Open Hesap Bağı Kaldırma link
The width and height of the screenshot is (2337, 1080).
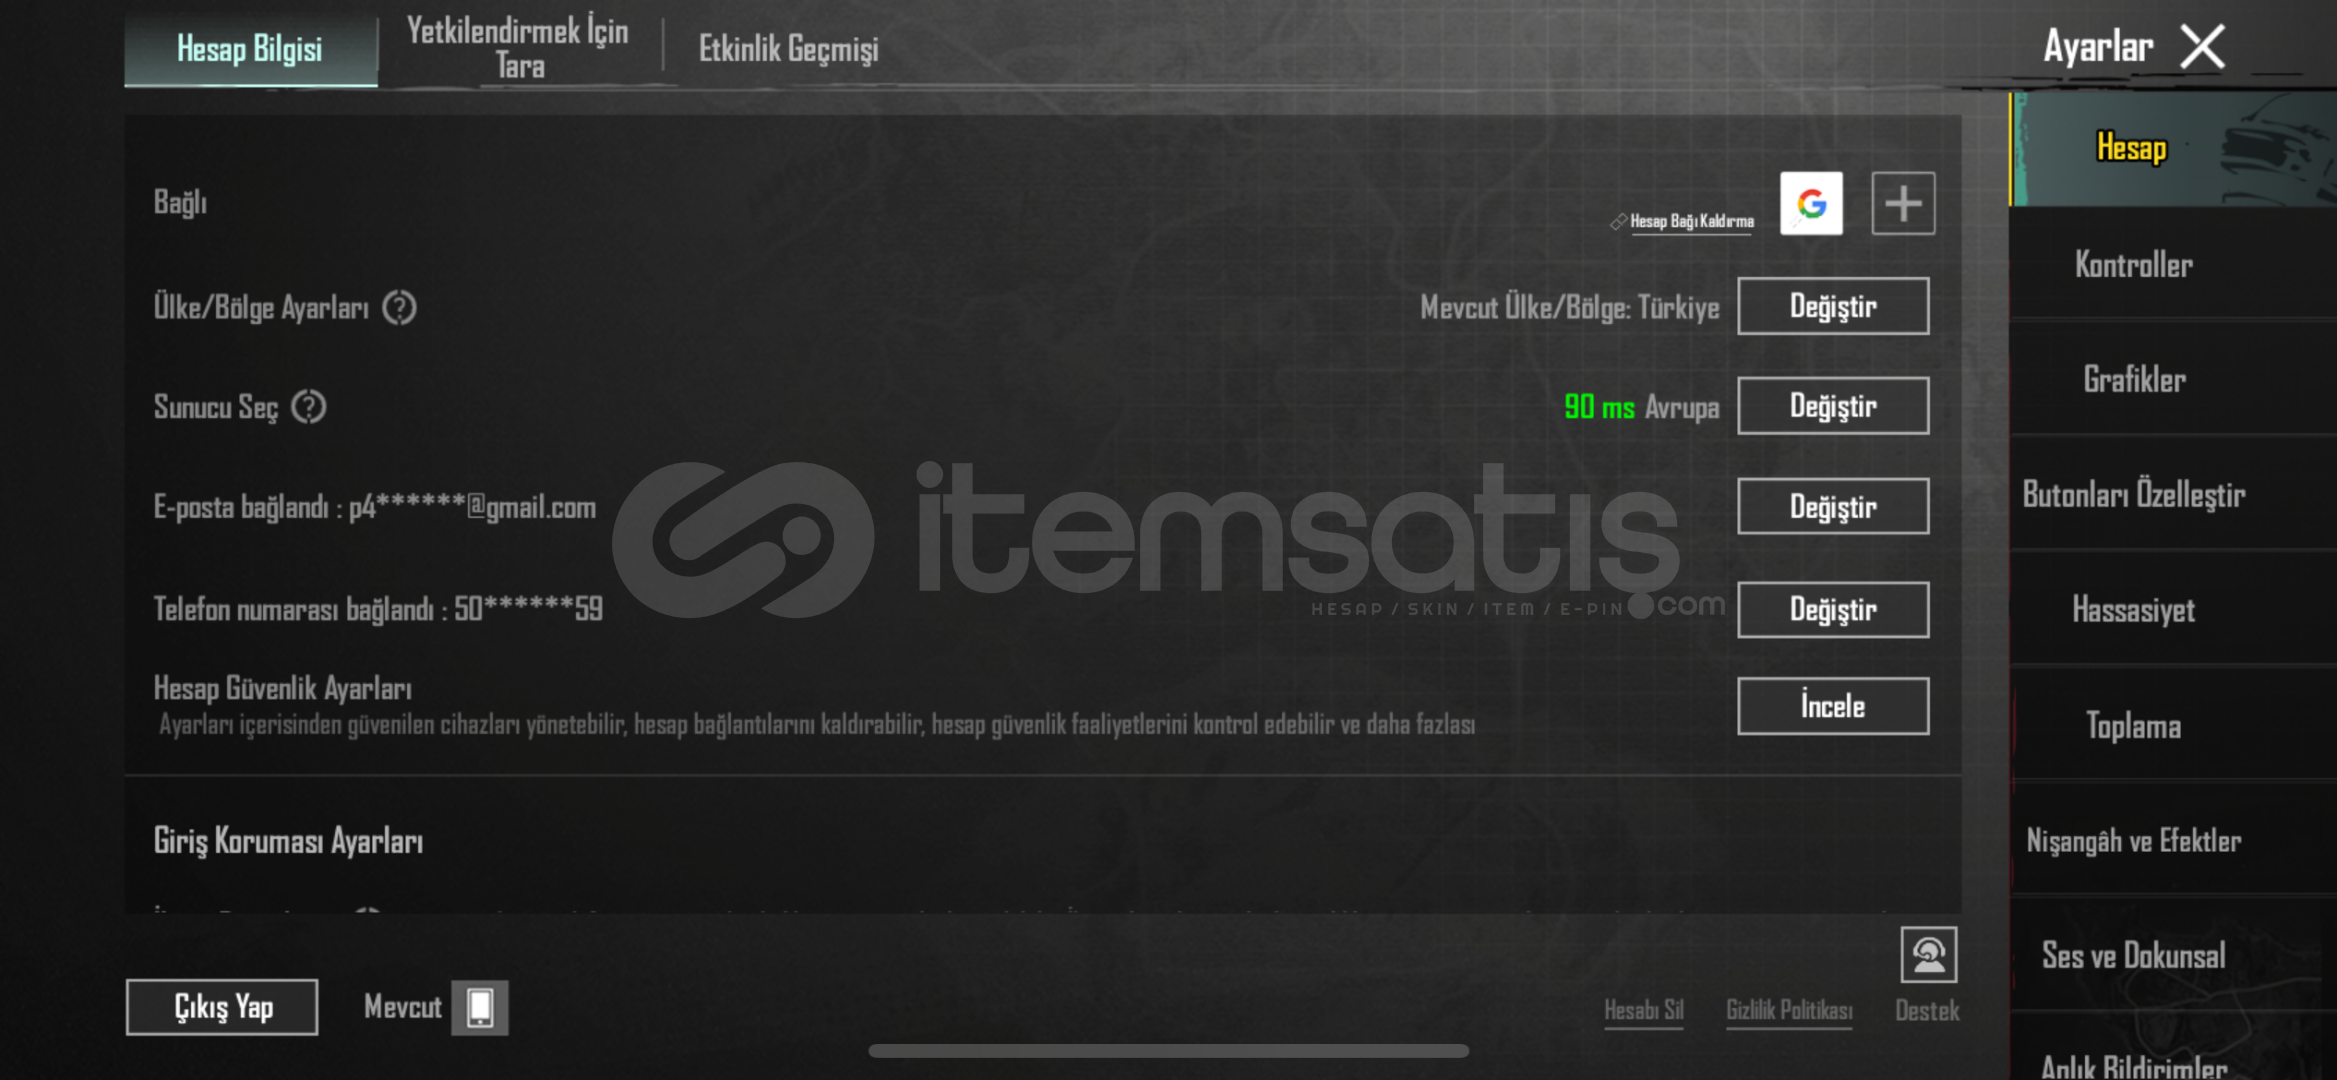coord(1691,222)
